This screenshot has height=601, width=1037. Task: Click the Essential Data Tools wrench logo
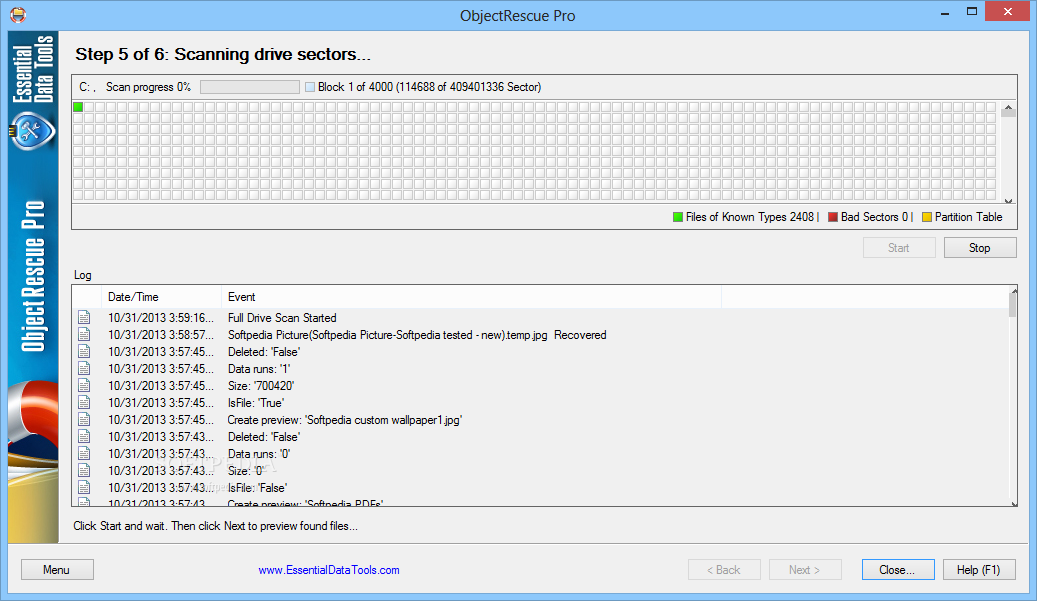(x=30, y=131)
